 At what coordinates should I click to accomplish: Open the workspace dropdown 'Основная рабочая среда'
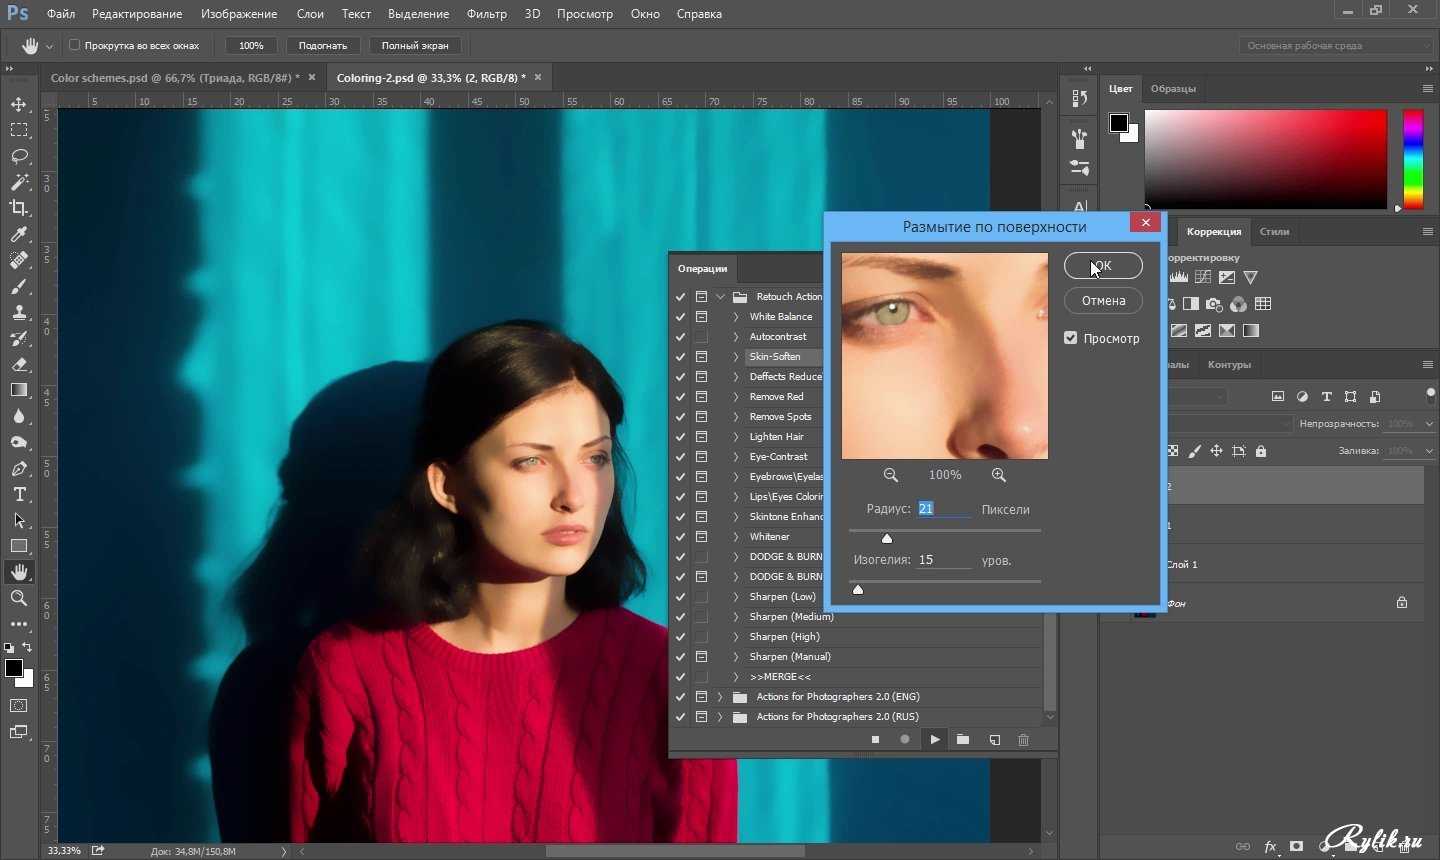[x=1337, y=45]
